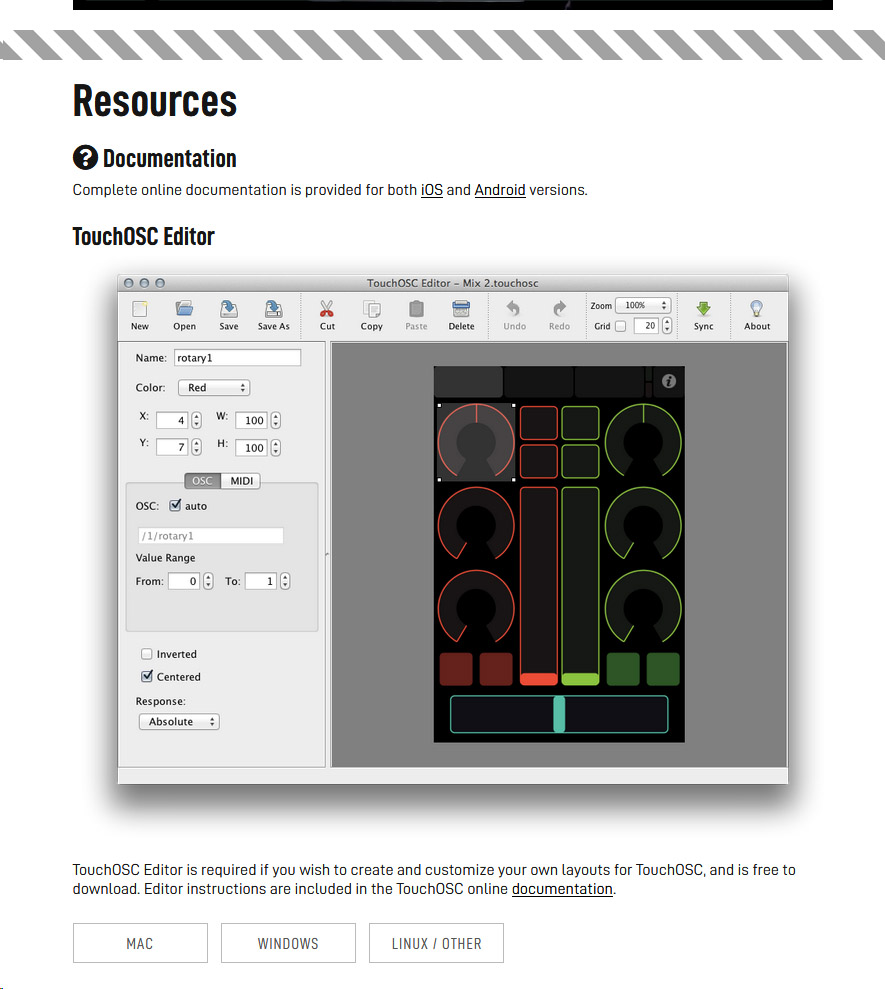The image size is (885, 989).
Task: Click the top-left green toggle button in layout
Action: coord(580,423)
